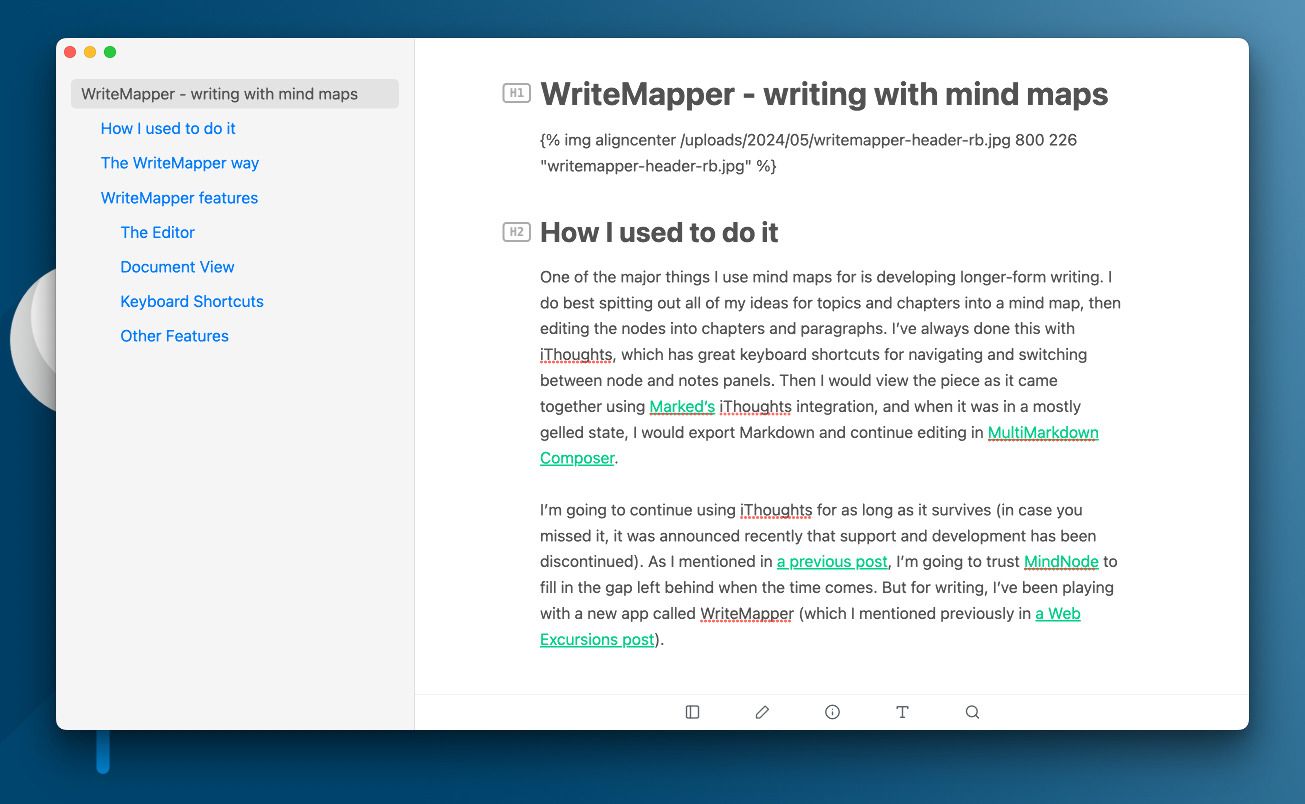Open the MindNode hyperlink
The height and width of the screenshot is (804, 1305).
pos(1060,561)
